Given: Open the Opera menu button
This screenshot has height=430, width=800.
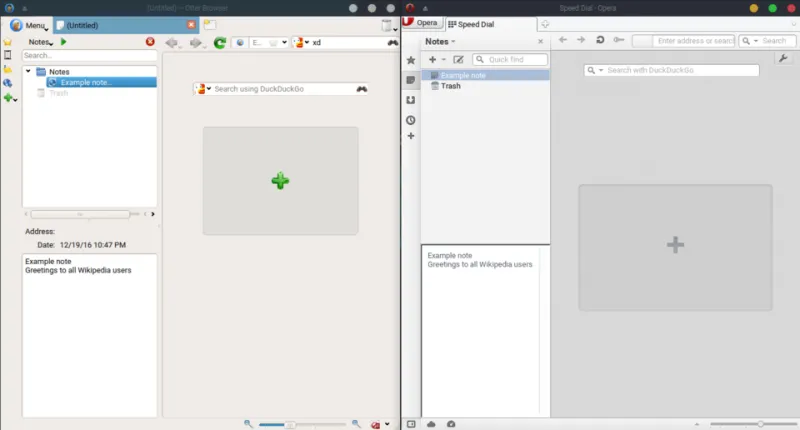Looking at the screenshot, I should [421, 22].
